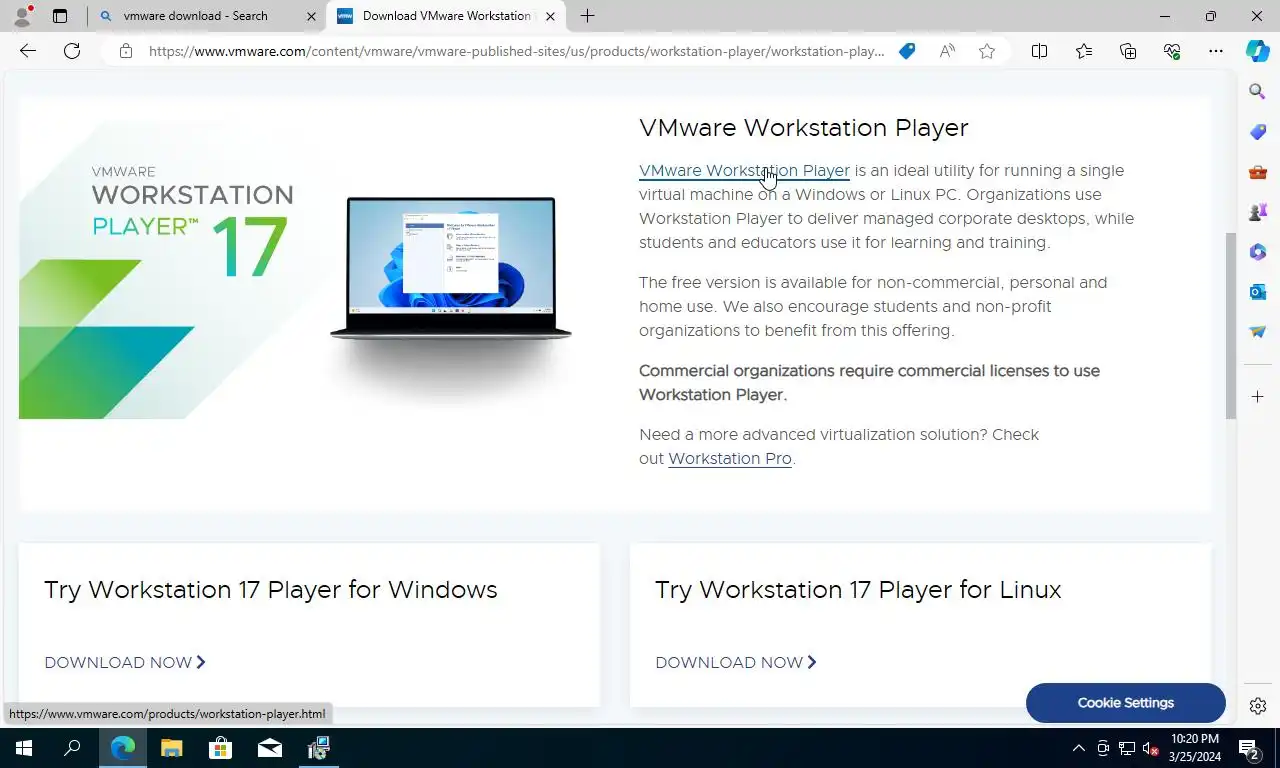Close the Download VMware Workstation tab
The height and width of the screenshot is (768, 1280).
click(550, 16)
